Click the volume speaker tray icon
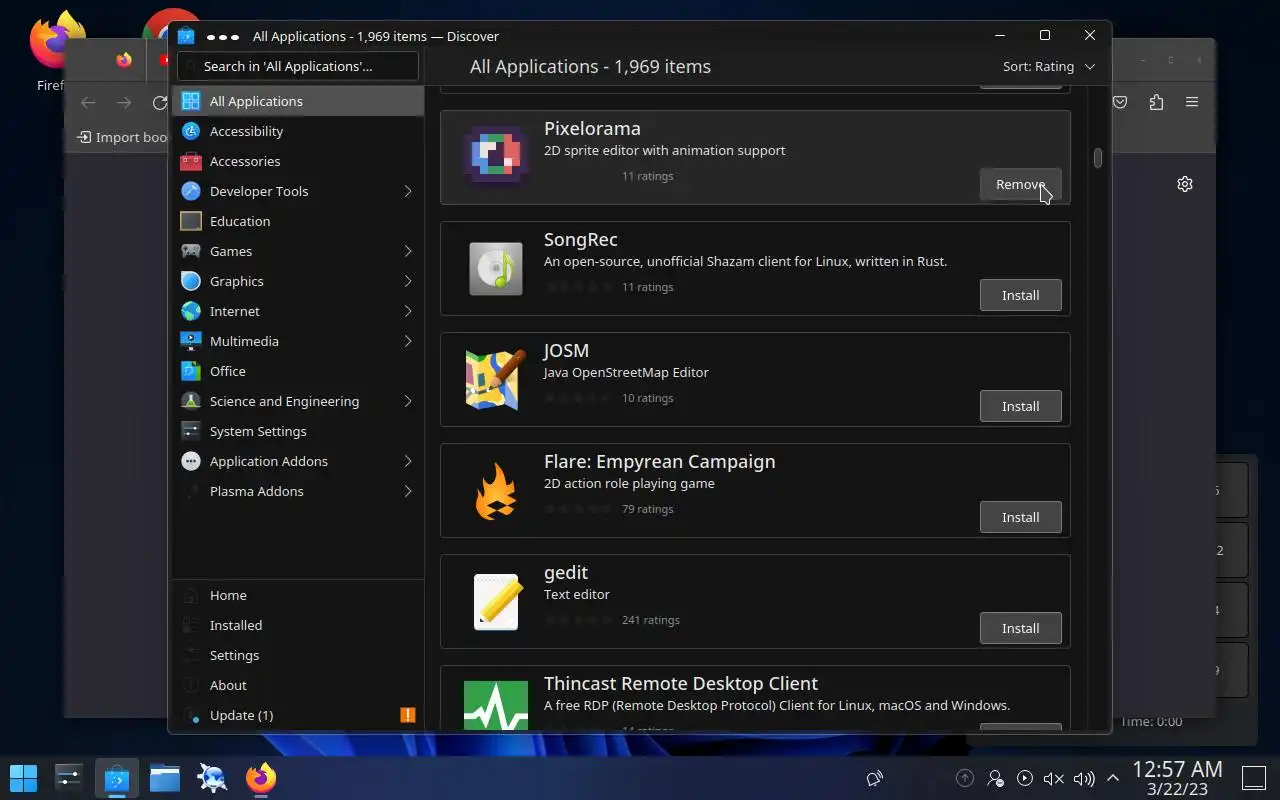1280x800 pixels. 1083,778
